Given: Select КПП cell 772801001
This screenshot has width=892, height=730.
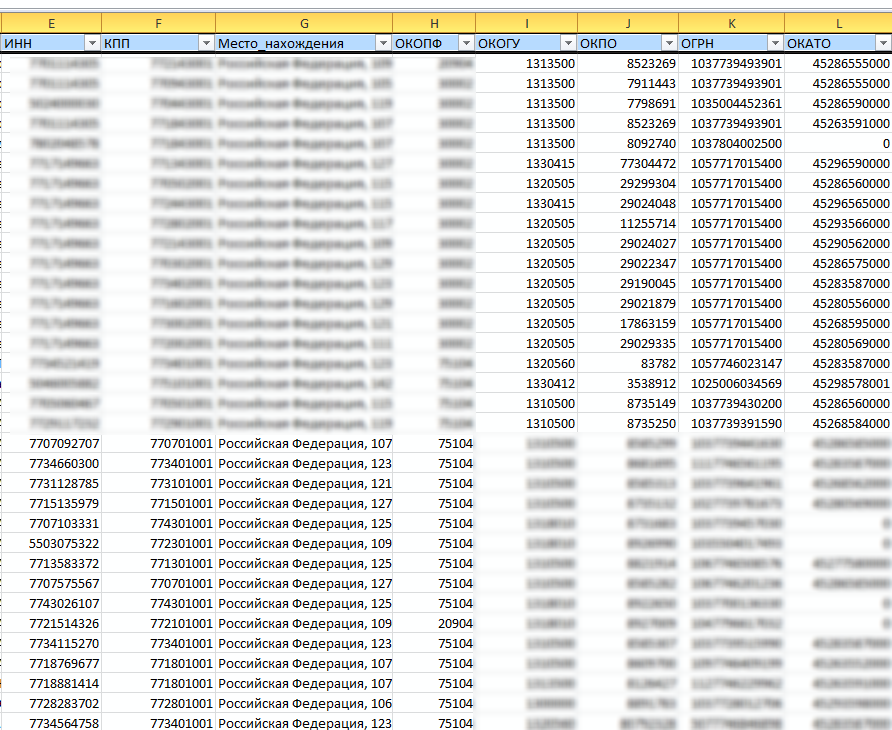Looking at the screenshot, I should pos(158,704).
